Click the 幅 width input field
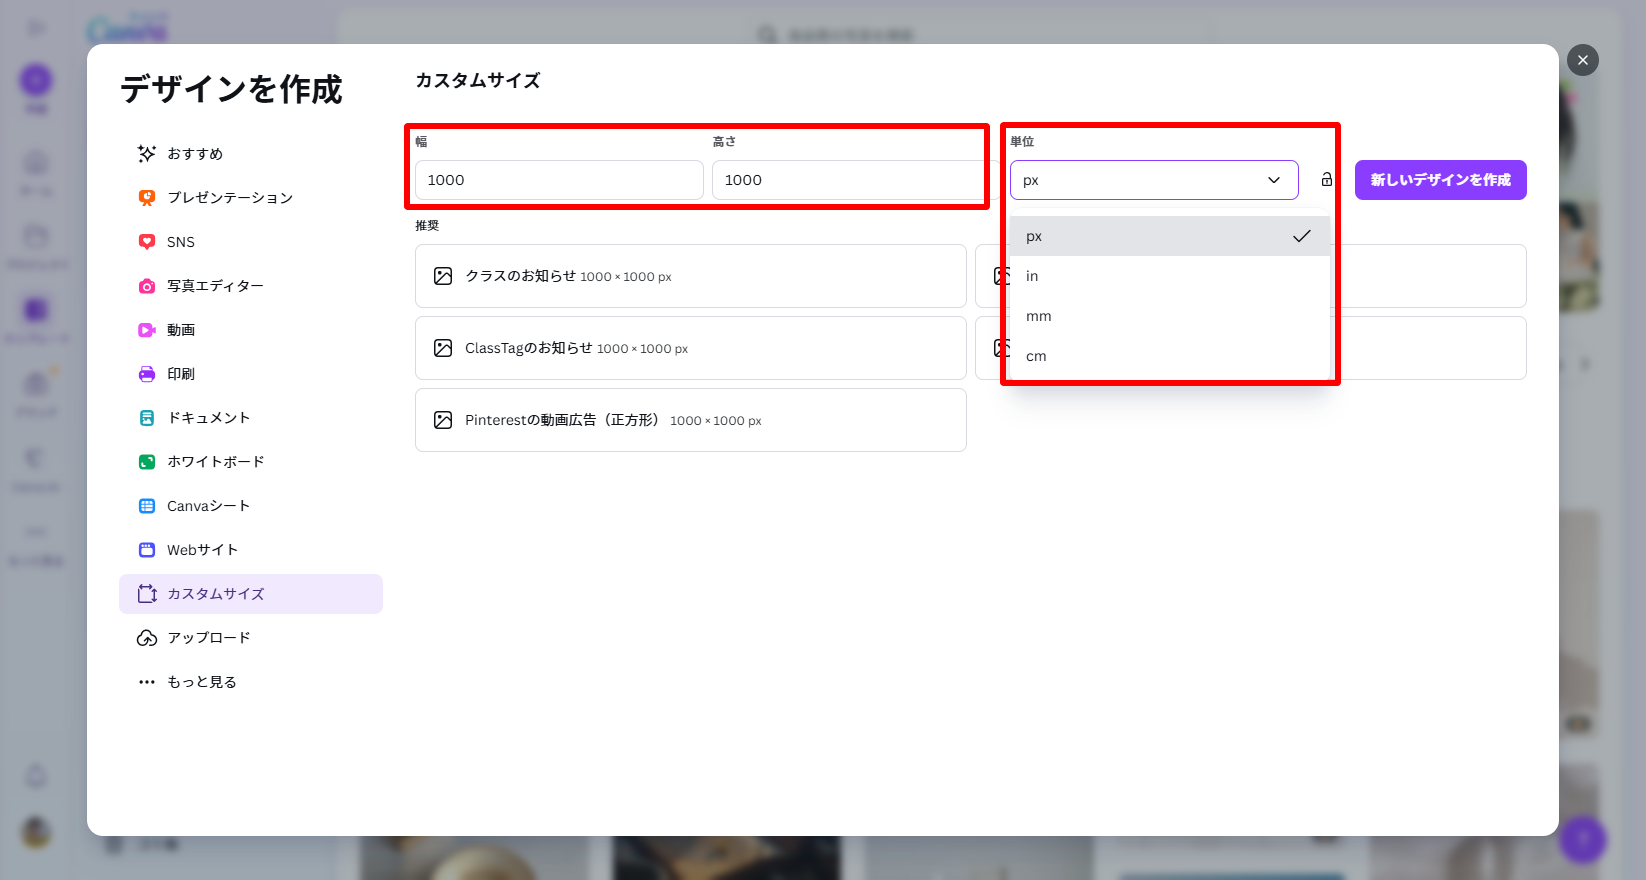Screen dimensions: 1646x880 click(x=558, y=180)
